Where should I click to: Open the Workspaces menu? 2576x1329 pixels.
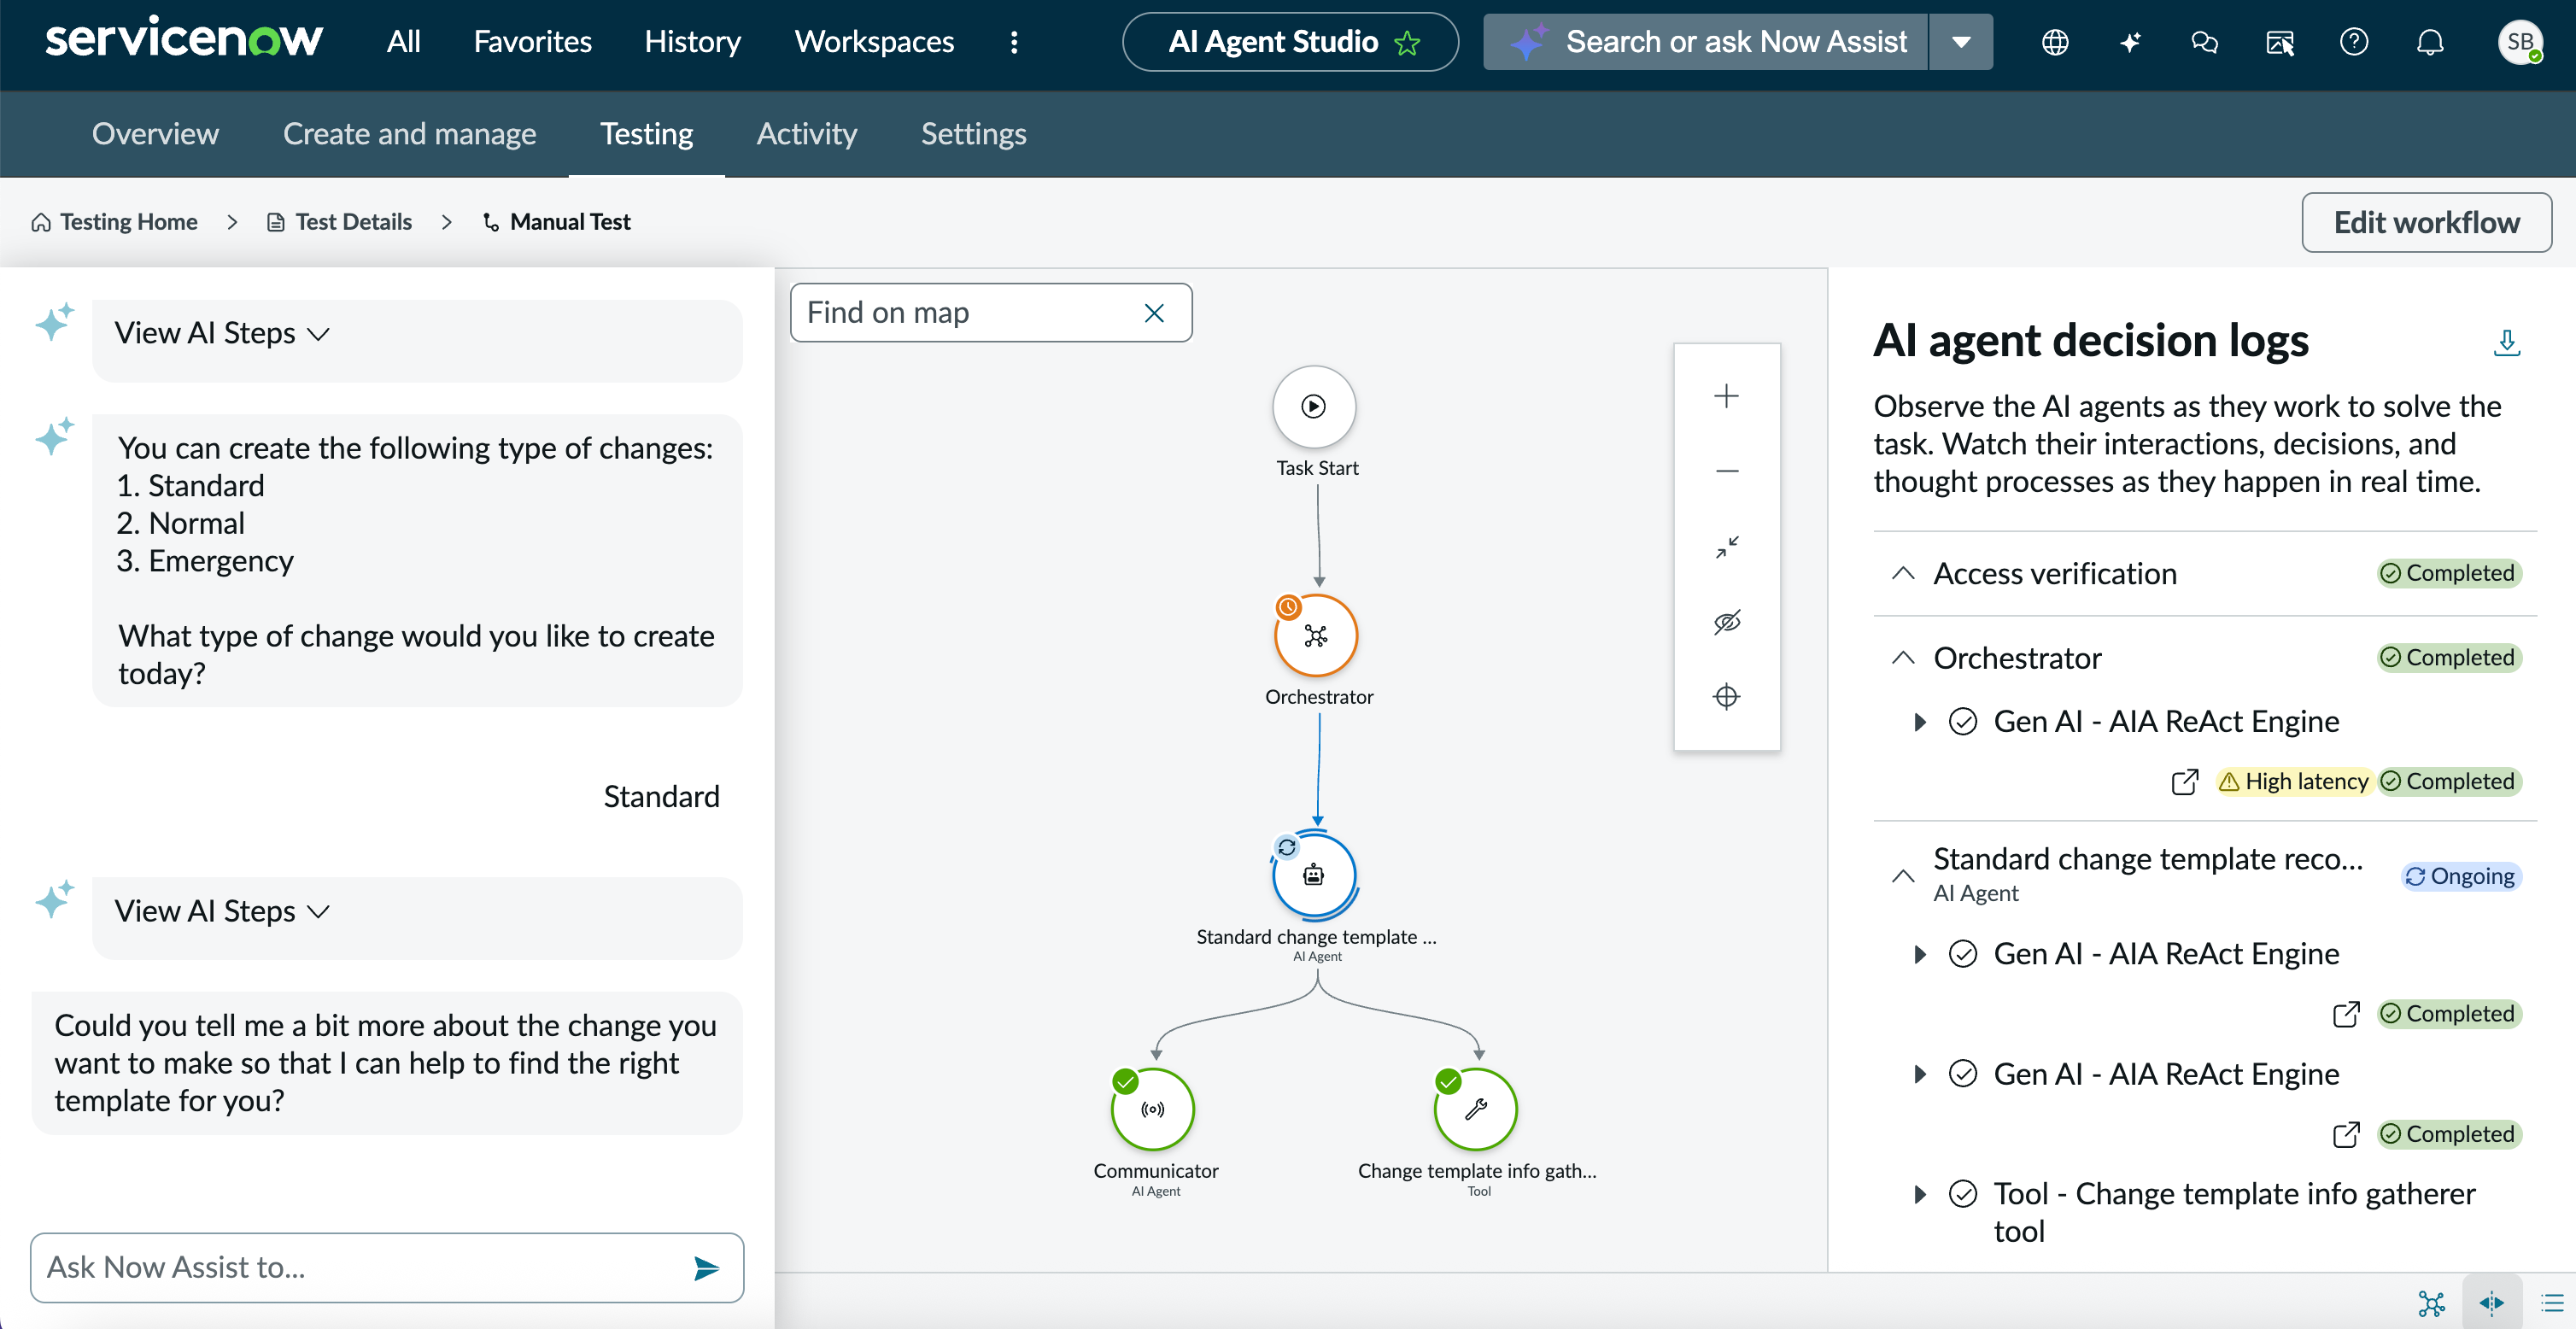[x=874, y=41]
